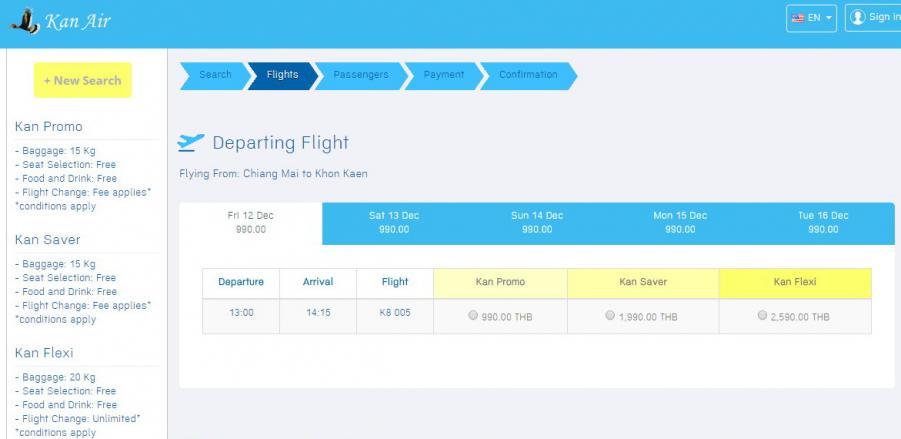901x439 pixels.
Task: Click the Payment step in progress bar
Action: [443, 75]
